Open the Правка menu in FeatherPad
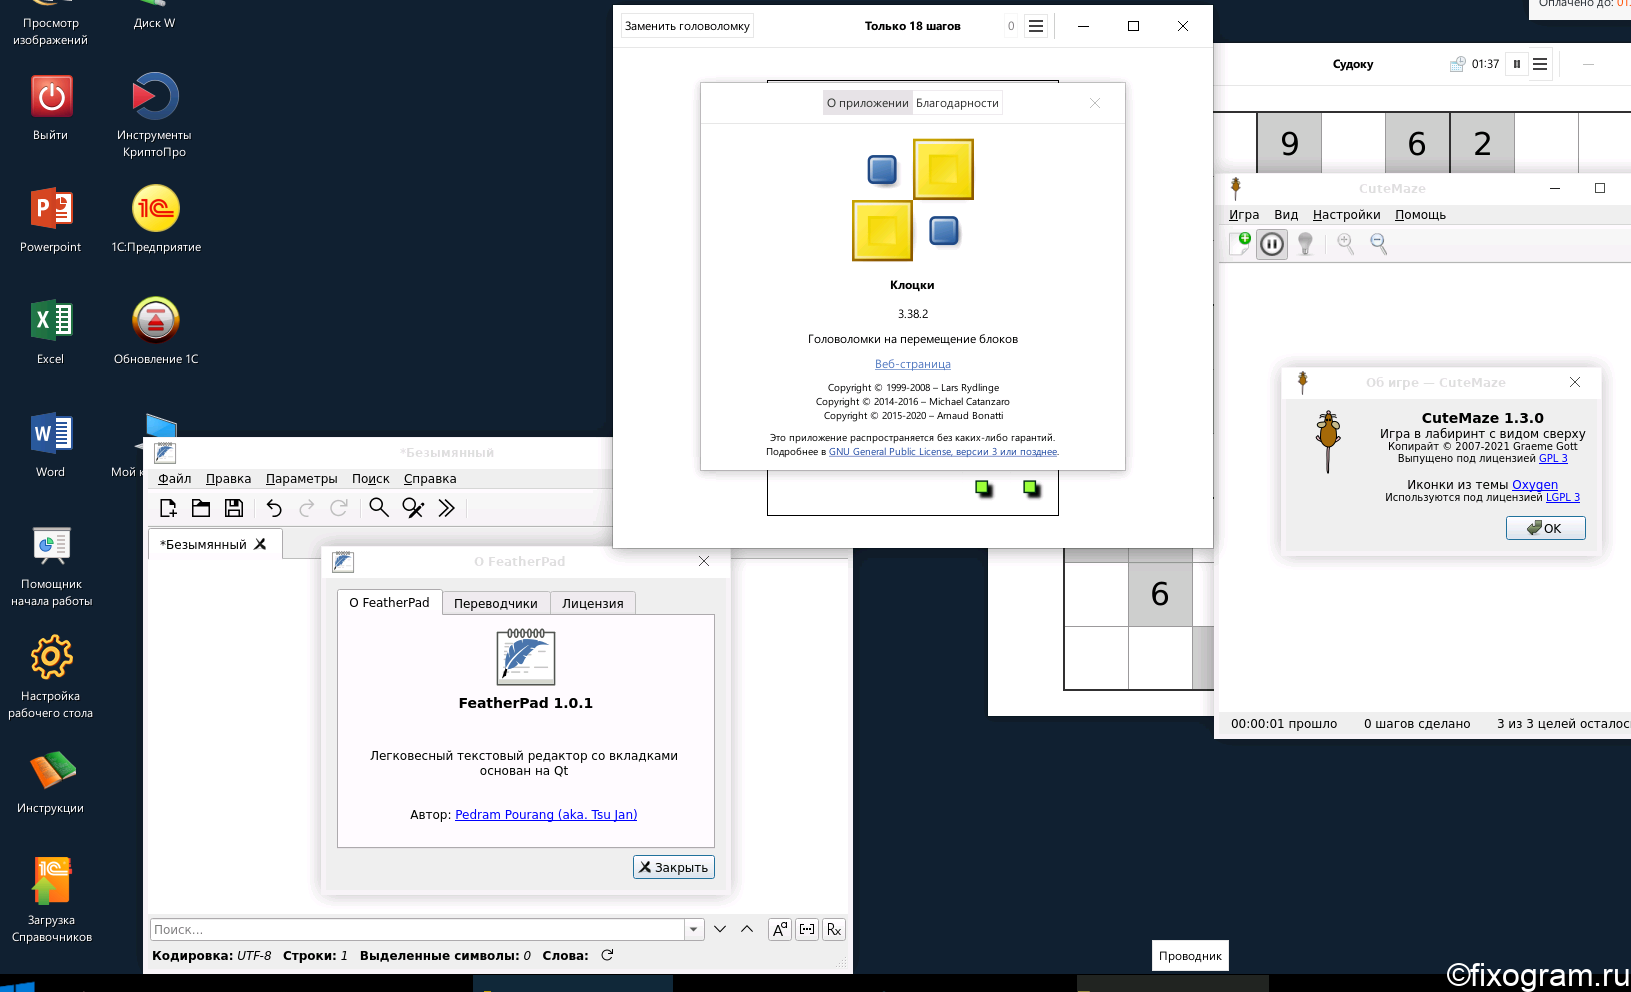Screen dimensions: 1631x992 coord(228,479)
